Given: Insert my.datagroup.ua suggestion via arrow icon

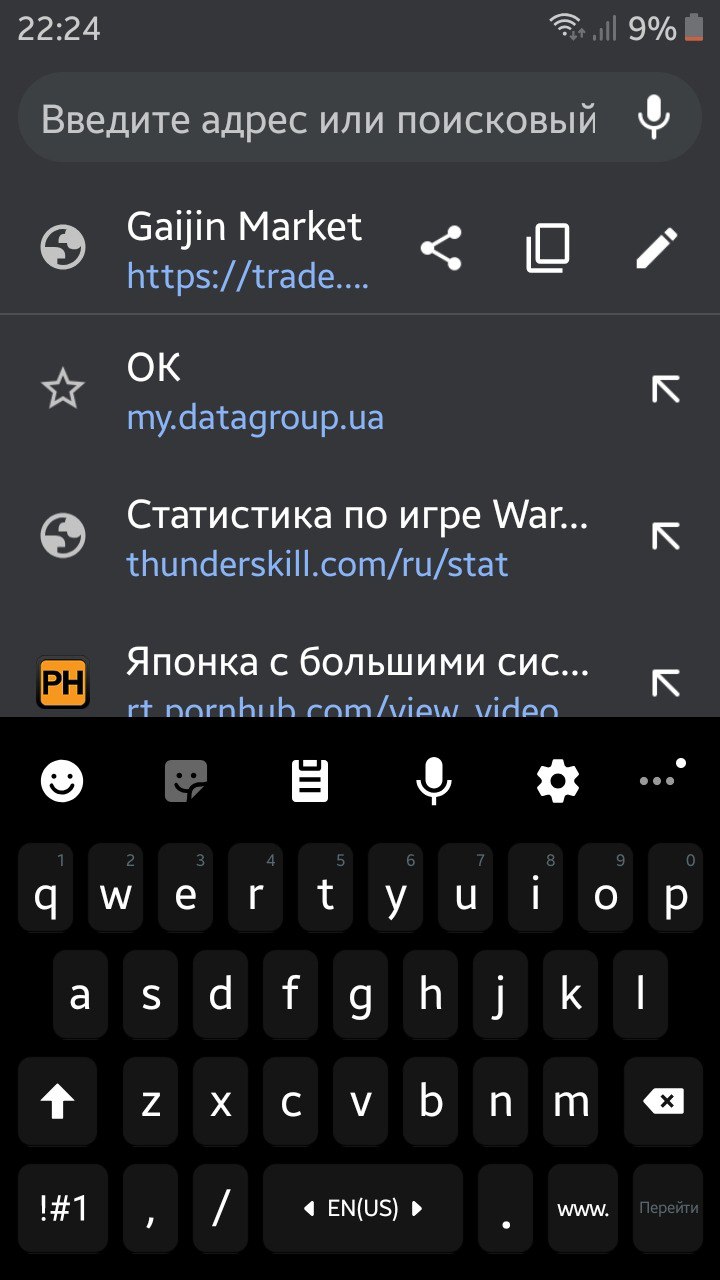Looking at the screenshot, I should point(665,389).
